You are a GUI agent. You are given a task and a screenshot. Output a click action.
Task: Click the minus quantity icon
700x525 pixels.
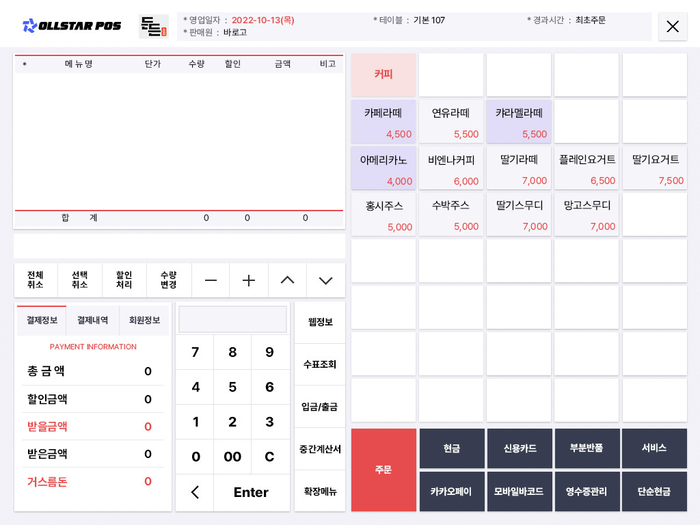[x=211, y=280]
